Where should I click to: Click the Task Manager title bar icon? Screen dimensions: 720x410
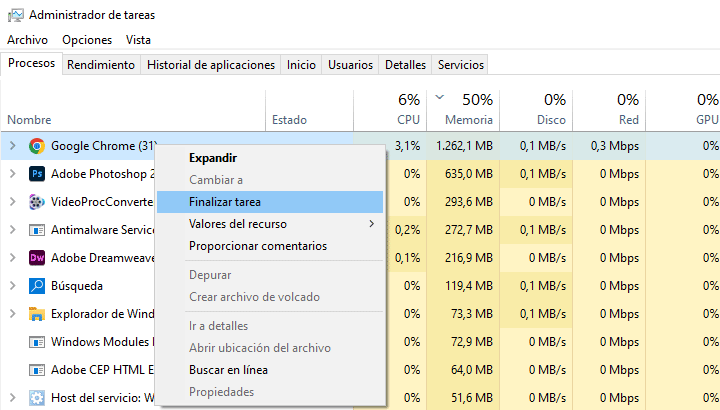[x=16, y=15]
